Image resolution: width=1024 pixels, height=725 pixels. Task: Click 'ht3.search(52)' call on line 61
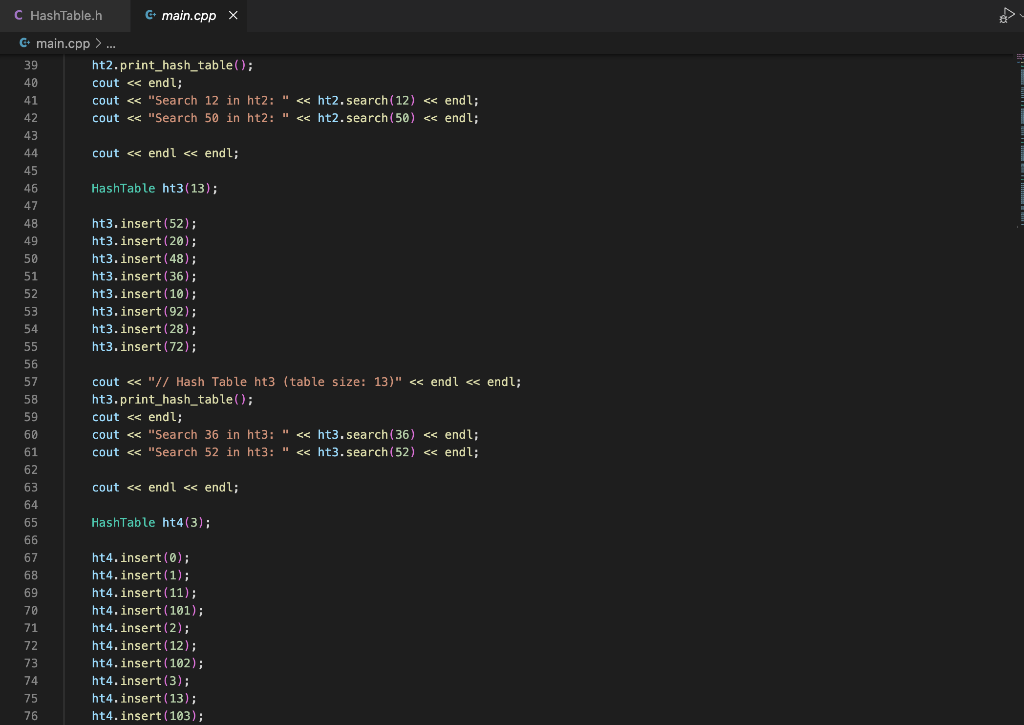coord(366,453)
